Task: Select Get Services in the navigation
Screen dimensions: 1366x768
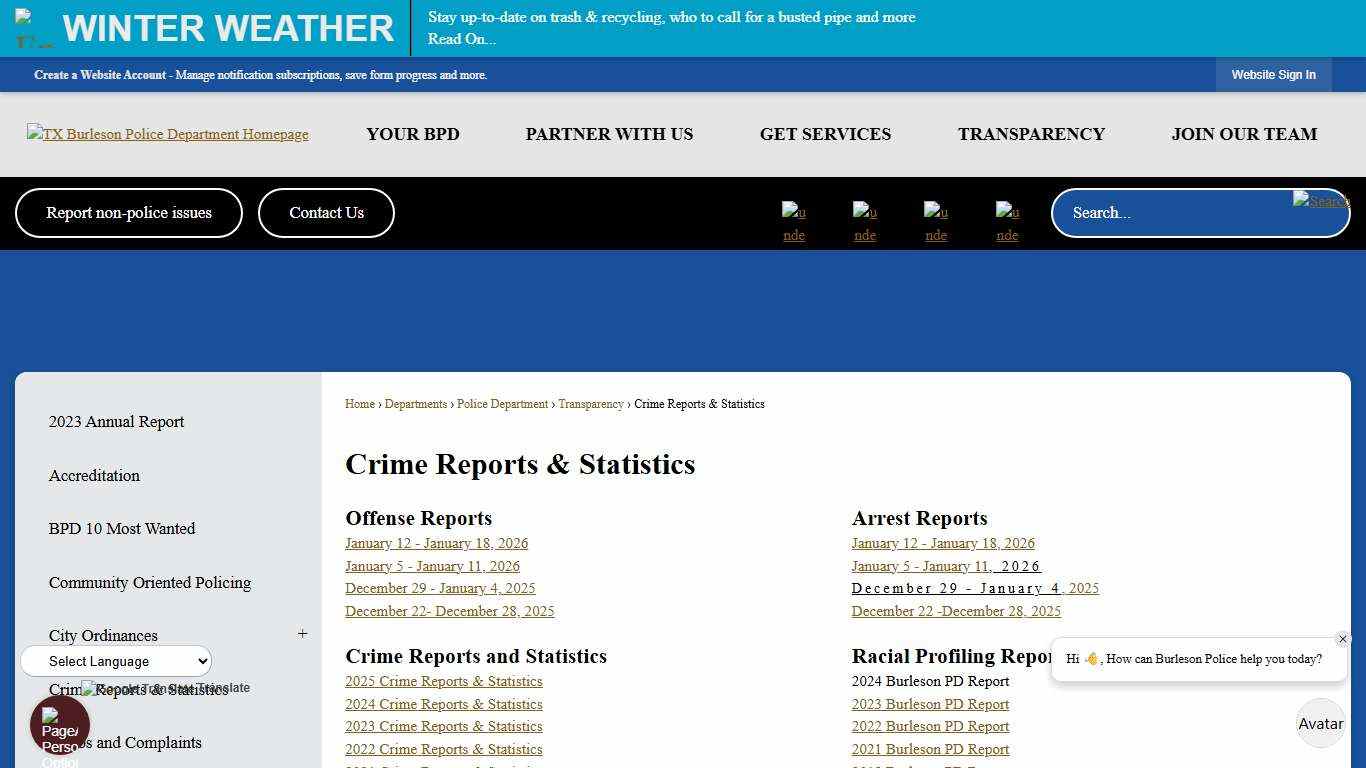Action: click(825, 134)
